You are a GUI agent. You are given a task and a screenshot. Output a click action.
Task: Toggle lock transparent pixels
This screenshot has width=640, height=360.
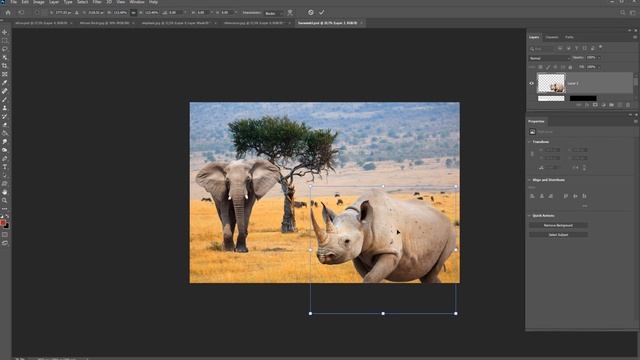tap(540, 67)
